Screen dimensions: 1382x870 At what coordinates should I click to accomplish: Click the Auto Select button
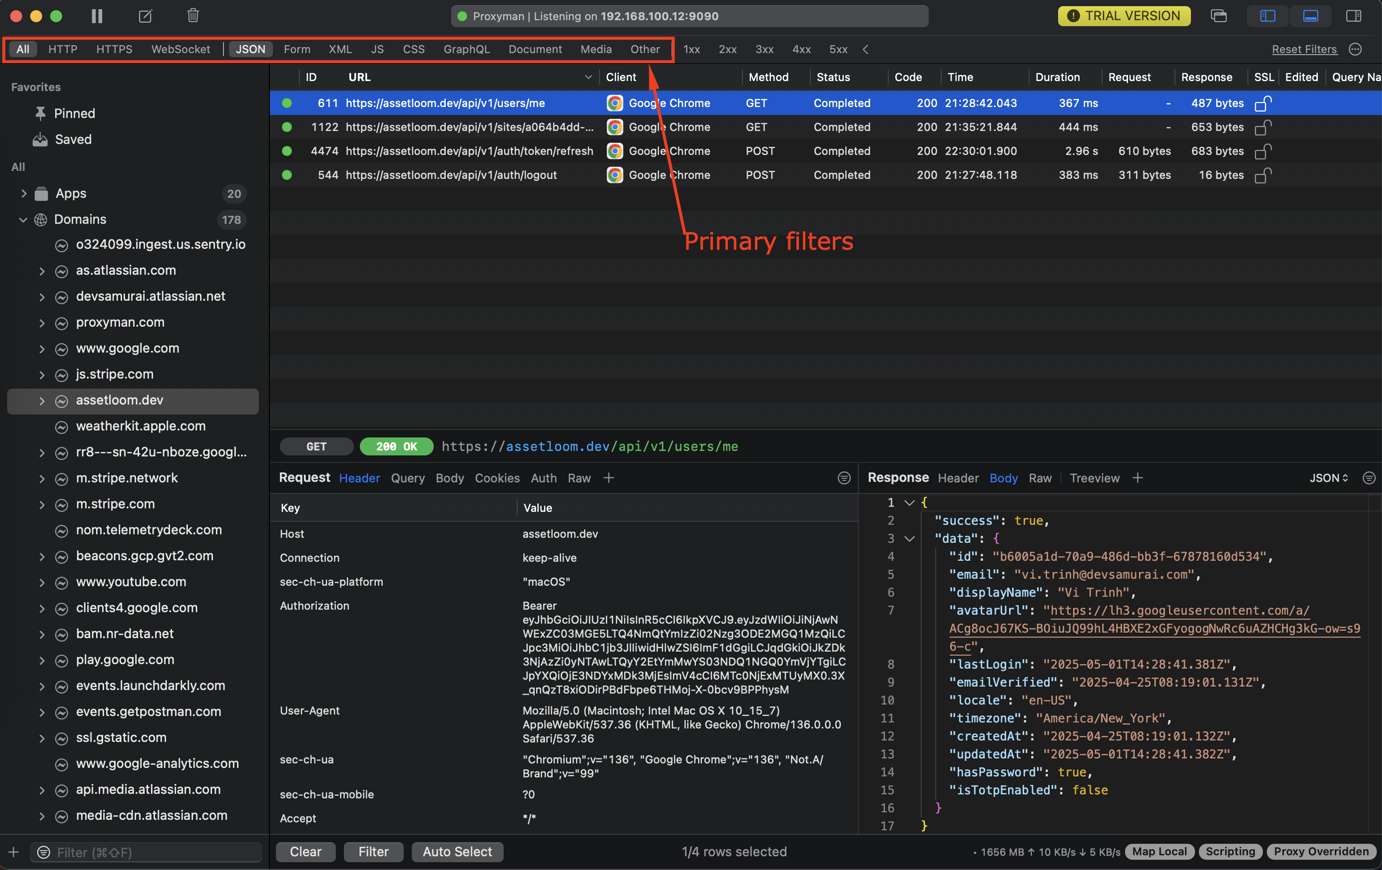(x=457, y=852)
